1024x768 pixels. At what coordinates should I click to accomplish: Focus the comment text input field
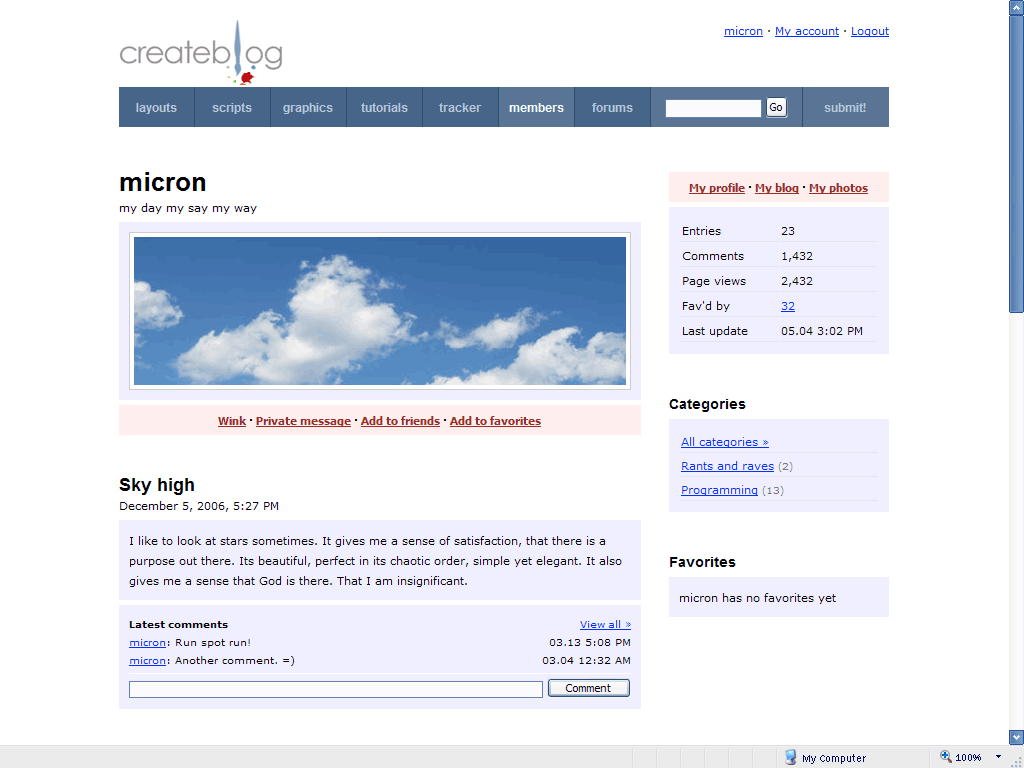click(336, 689)
